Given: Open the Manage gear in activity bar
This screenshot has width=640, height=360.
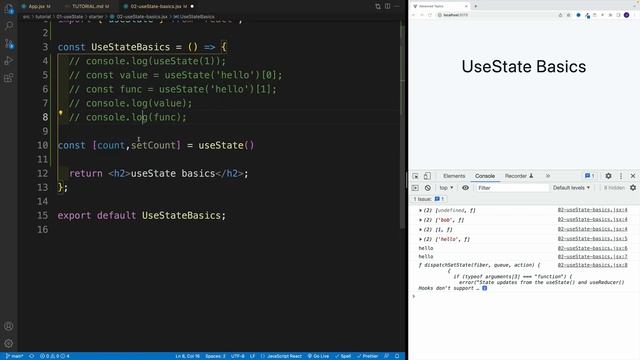Looking at the screenshot, I should click(9, 343).
